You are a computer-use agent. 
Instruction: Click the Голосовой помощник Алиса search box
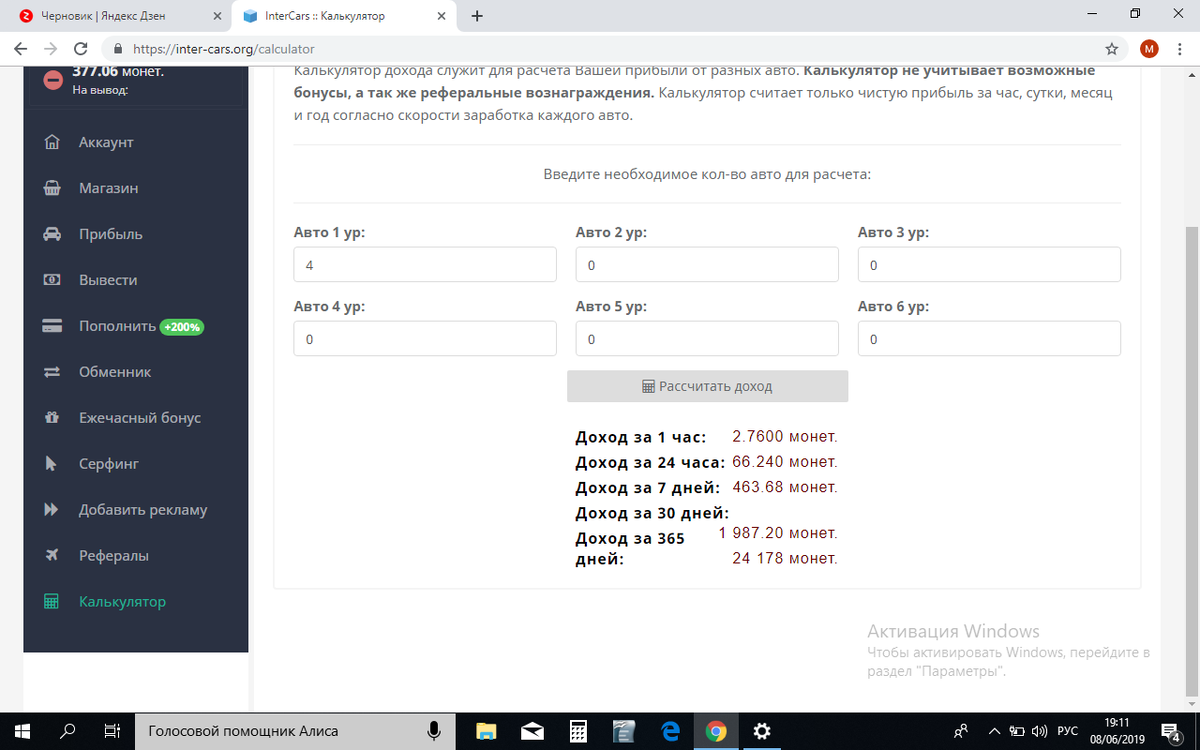point(295,731)
